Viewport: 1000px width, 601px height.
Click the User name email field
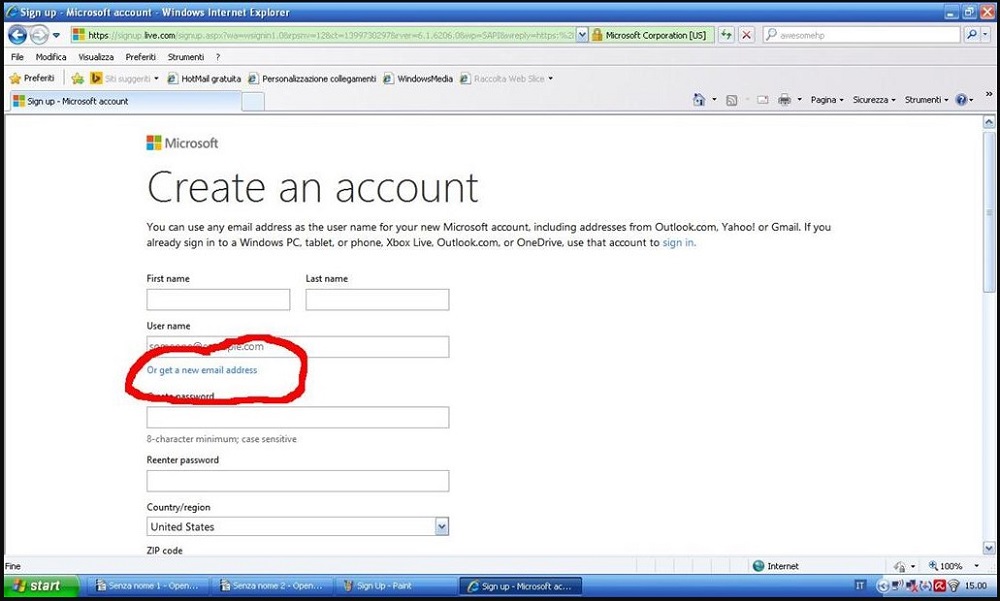coord(298,347)
